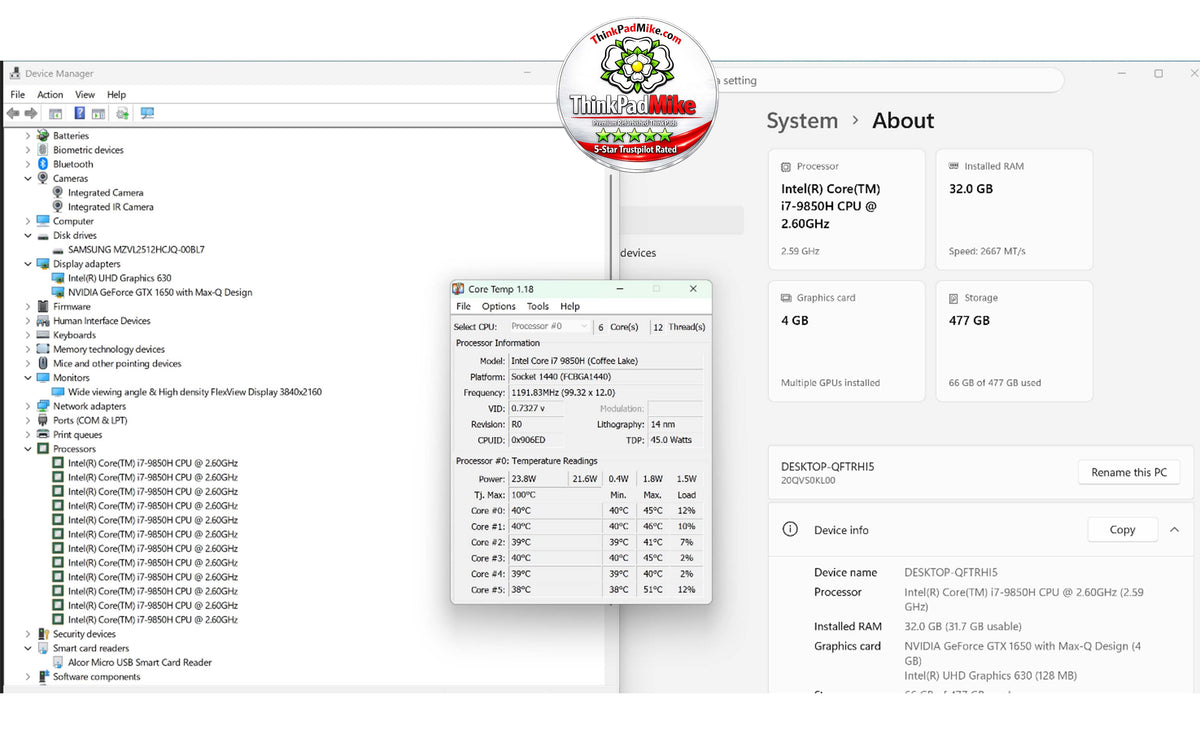Collapse the Display adapters category
This screenshot has width=1200, height=754.
pyautogui.click(x=28, y=264)
